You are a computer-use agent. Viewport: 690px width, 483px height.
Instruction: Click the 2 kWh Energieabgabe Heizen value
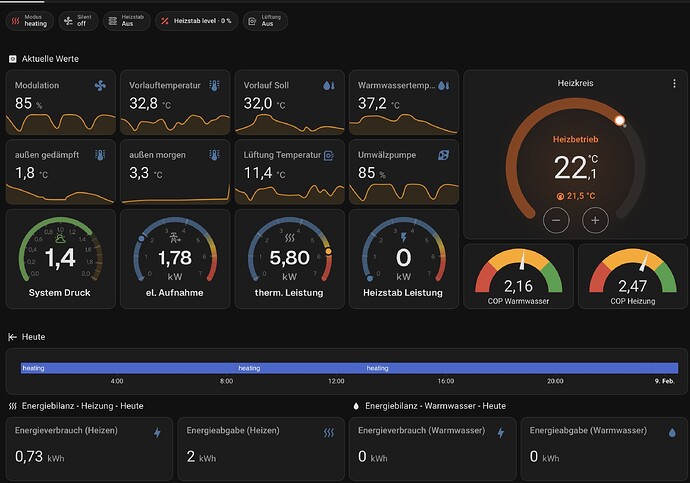pyautogui.click(x=201, y=457)
